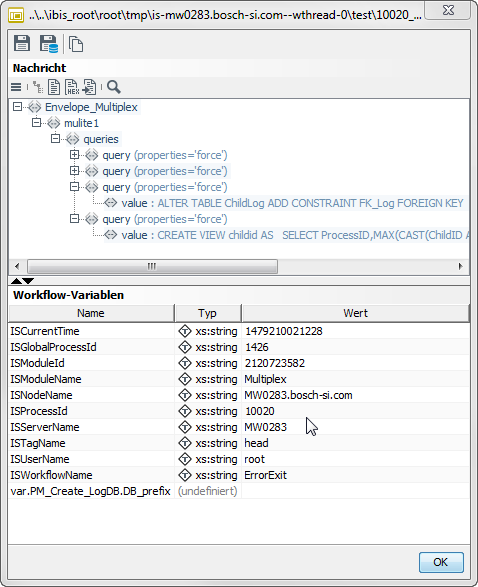Image resolution: width=478 pixels, height=587 pixels.
Task: Sort by the Name column header
Action: coord(91,313)
